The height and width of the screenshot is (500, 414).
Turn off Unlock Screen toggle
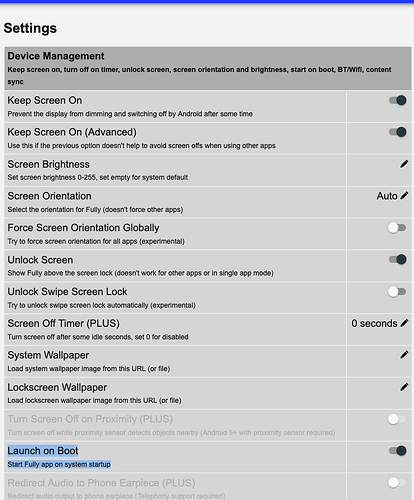(x=397, y=259)
